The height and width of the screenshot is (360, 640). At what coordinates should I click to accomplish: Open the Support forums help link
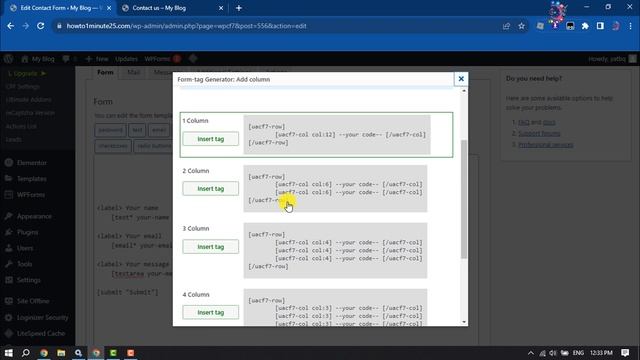[539, 133]
